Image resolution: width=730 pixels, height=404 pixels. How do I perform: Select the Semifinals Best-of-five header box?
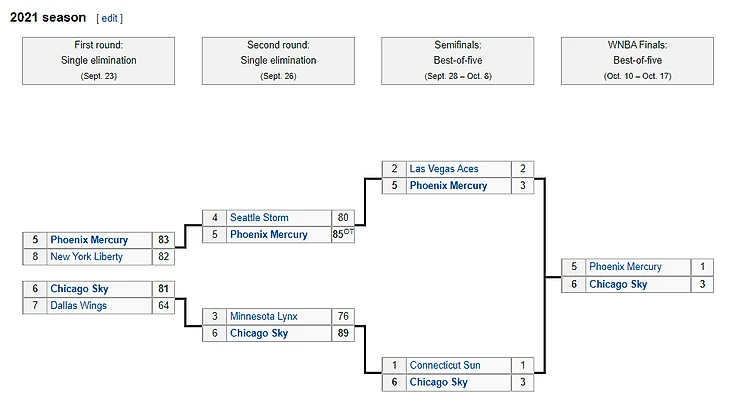point(457,60)
